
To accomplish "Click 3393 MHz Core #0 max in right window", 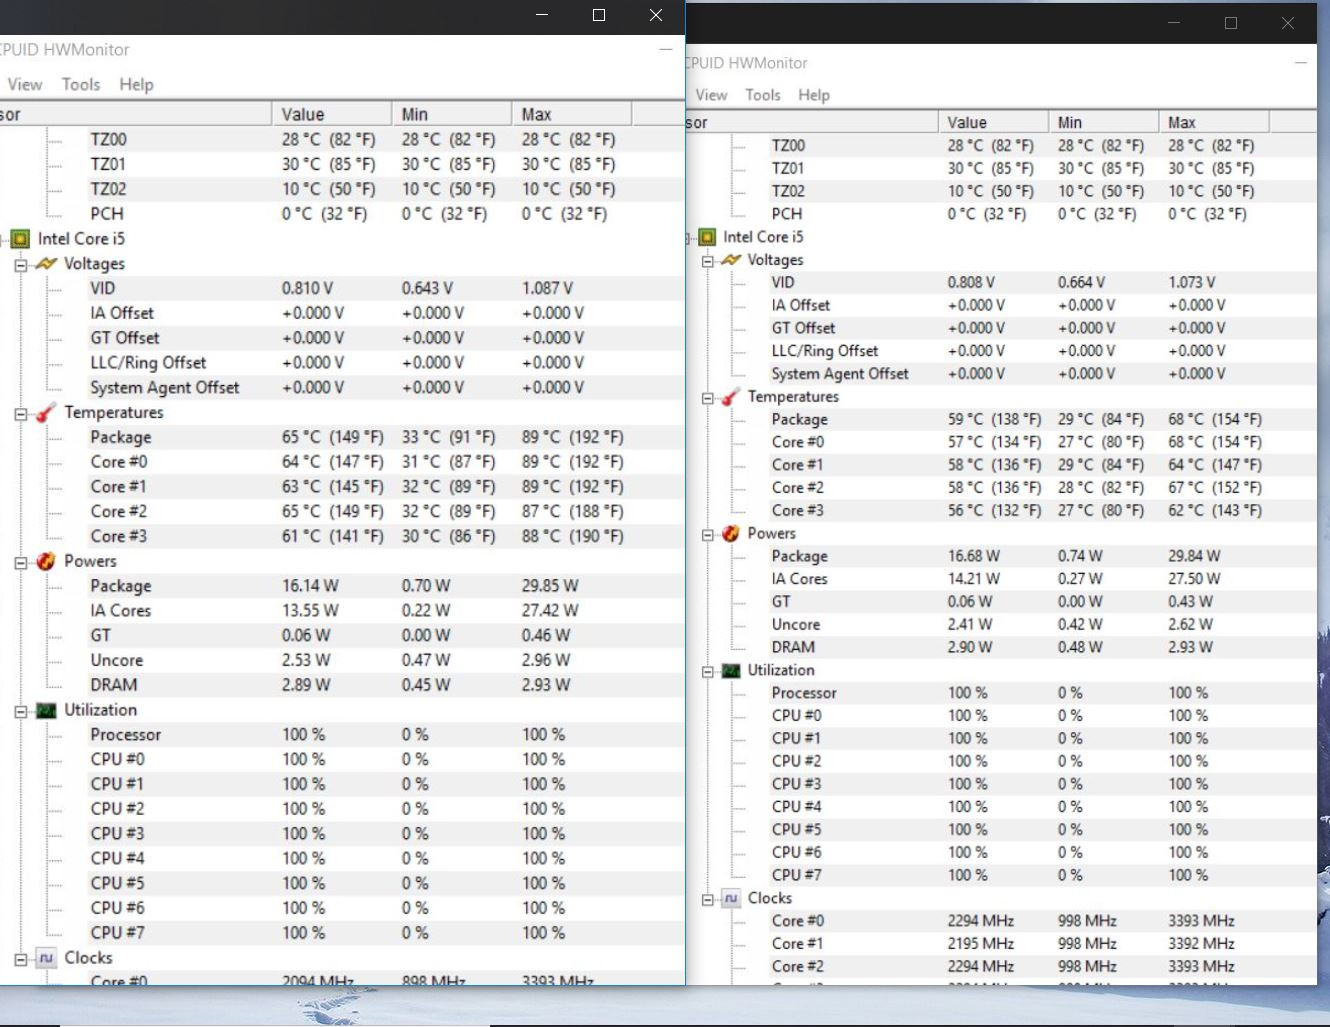I will point(1201,921).
